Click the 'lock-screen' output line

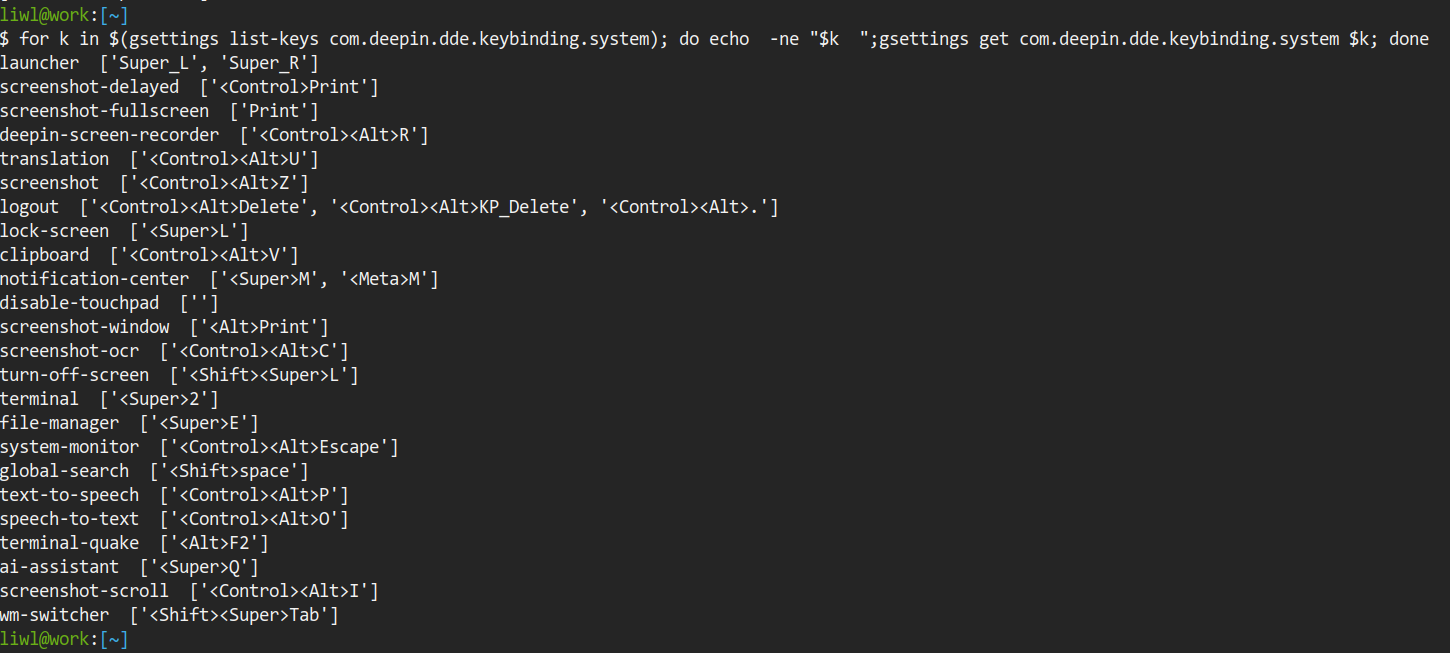[x=124, y=231]
